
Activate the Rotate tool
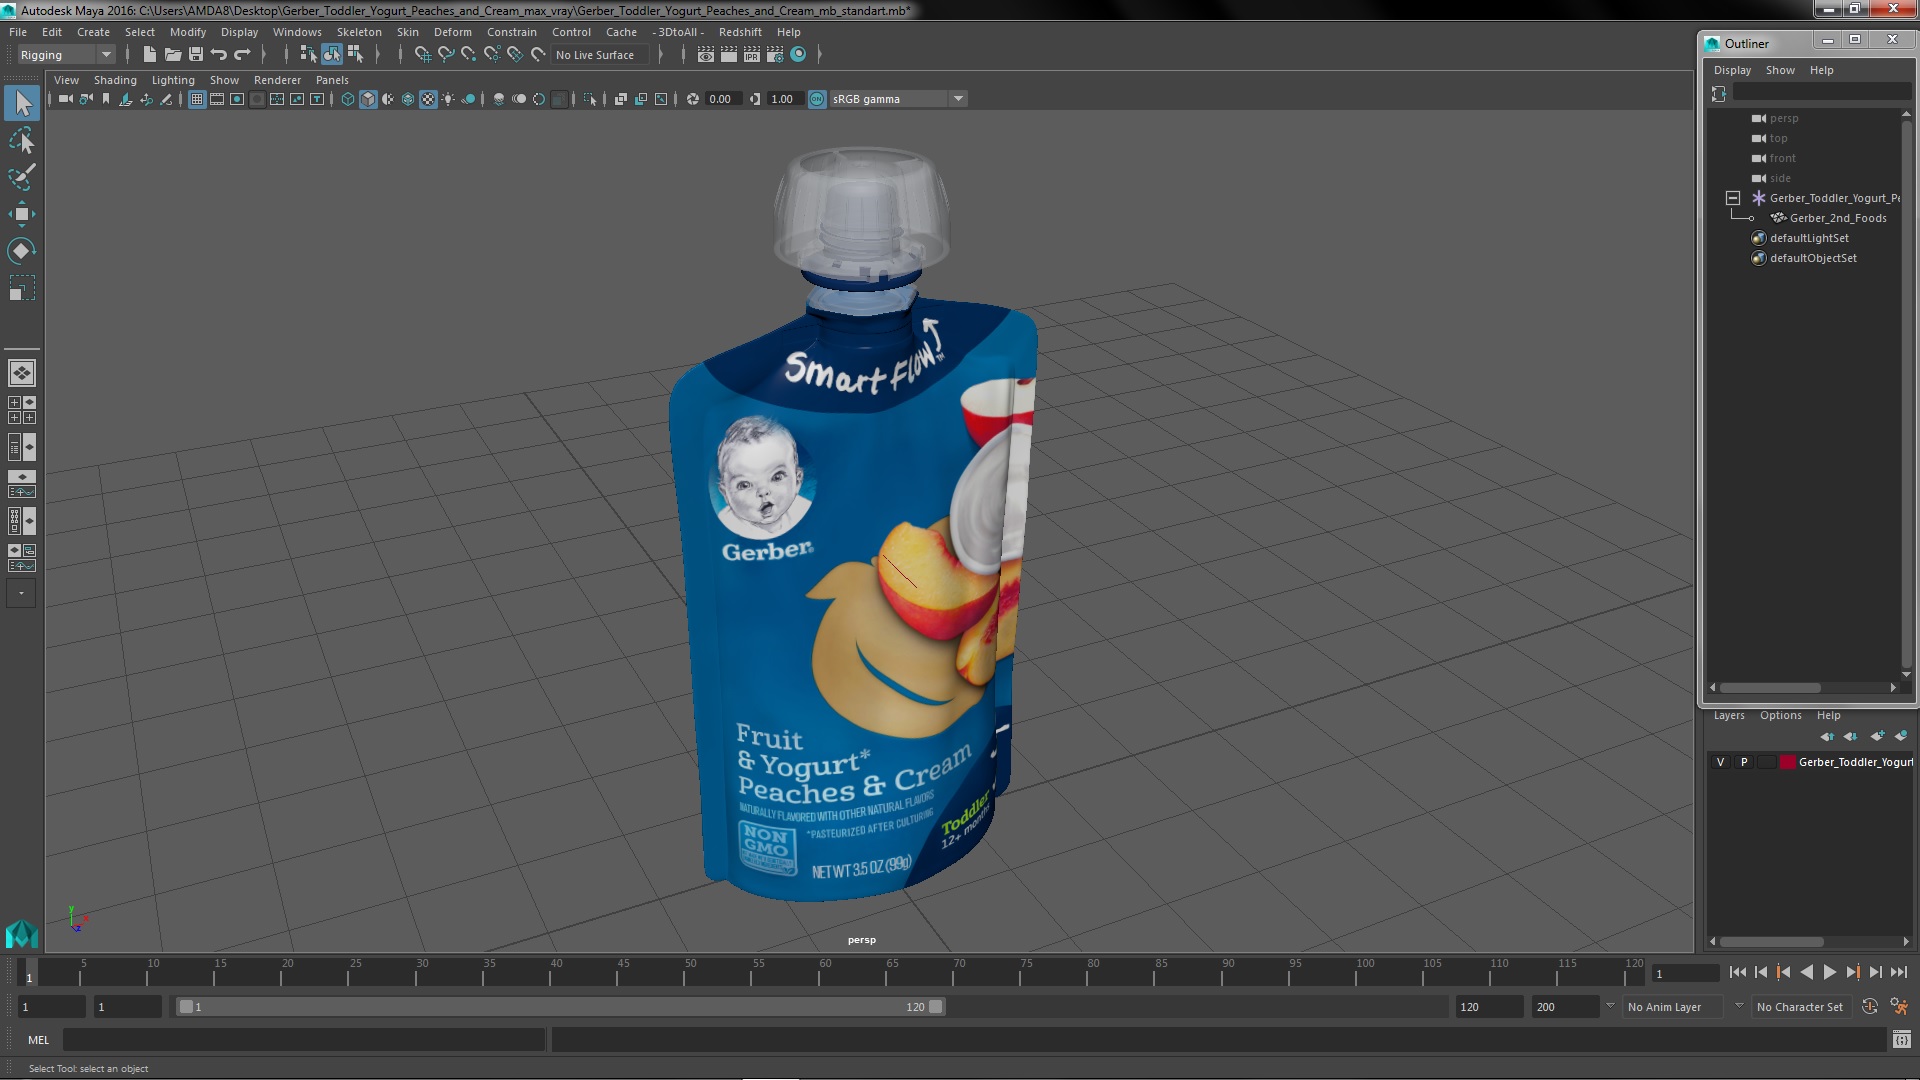[x=22, y=251]
